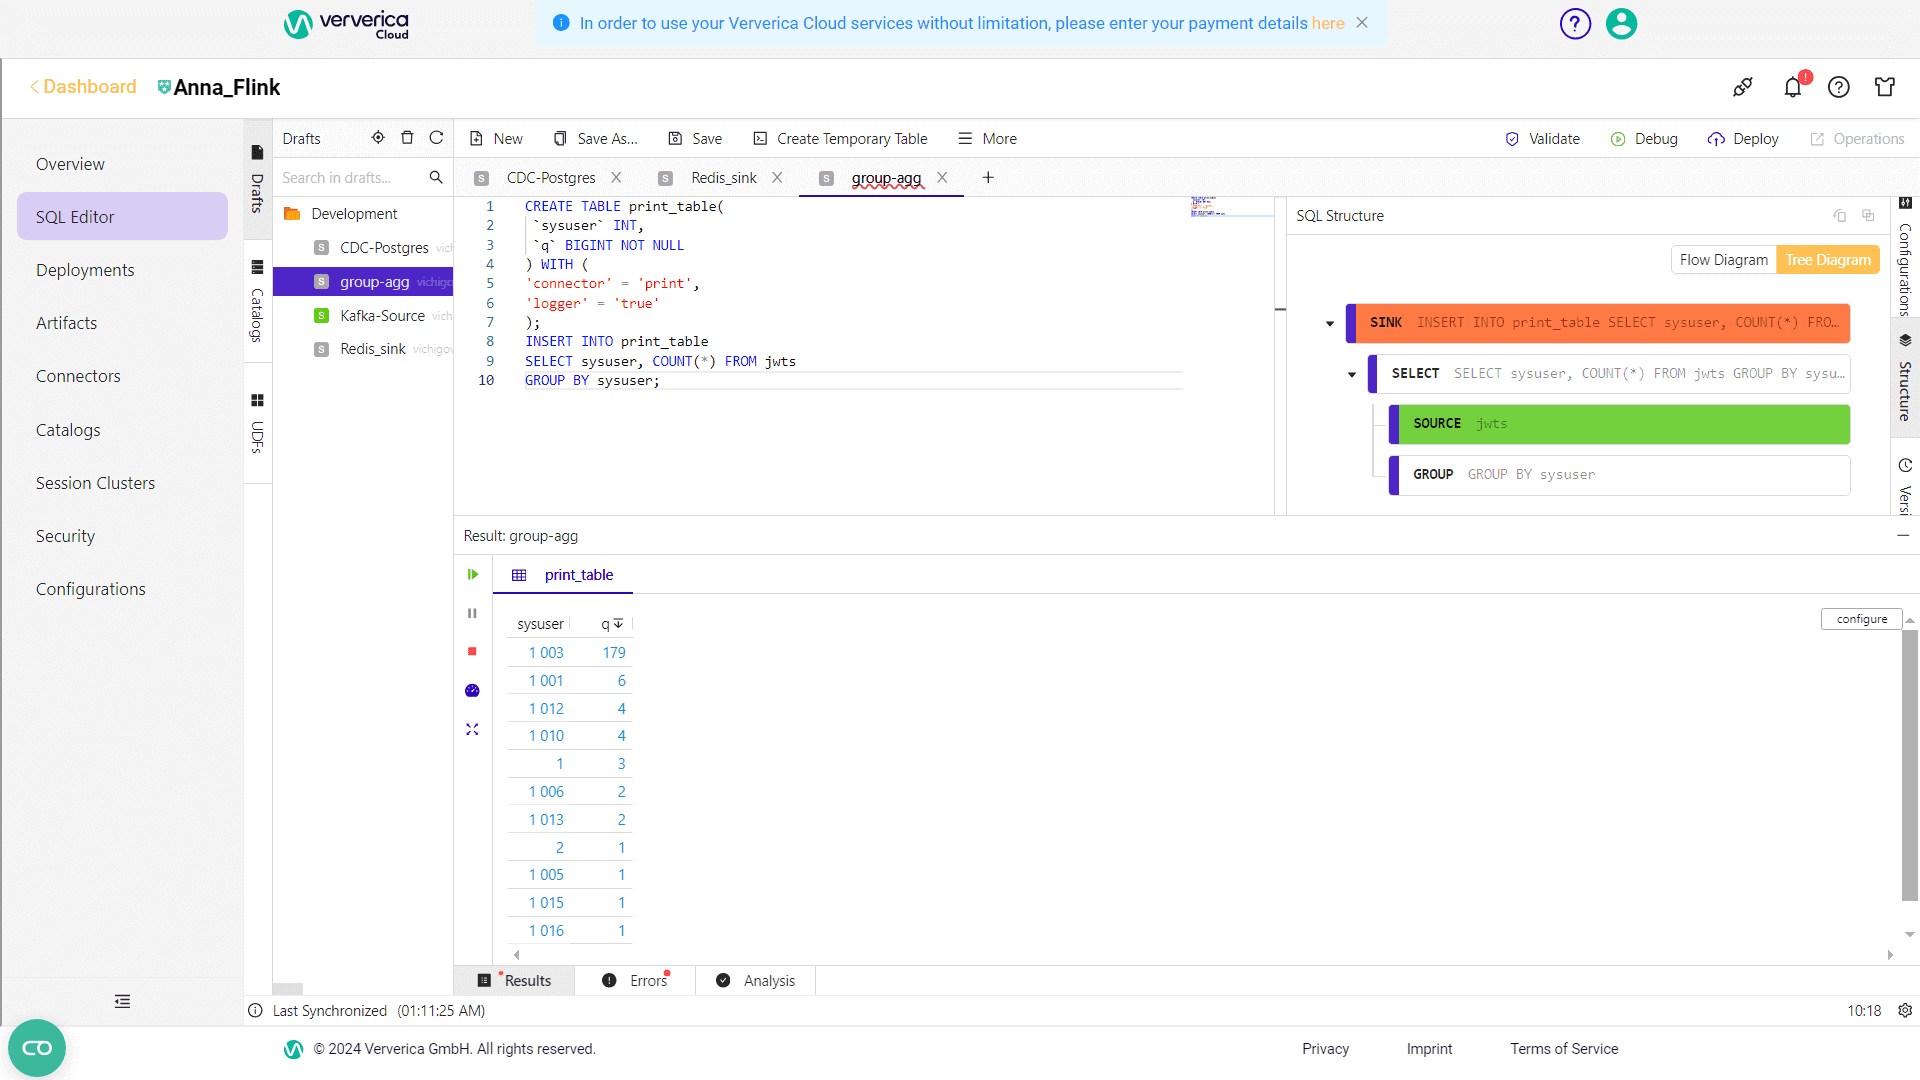
Task: Click the configure button
Action: point(1861,619)
